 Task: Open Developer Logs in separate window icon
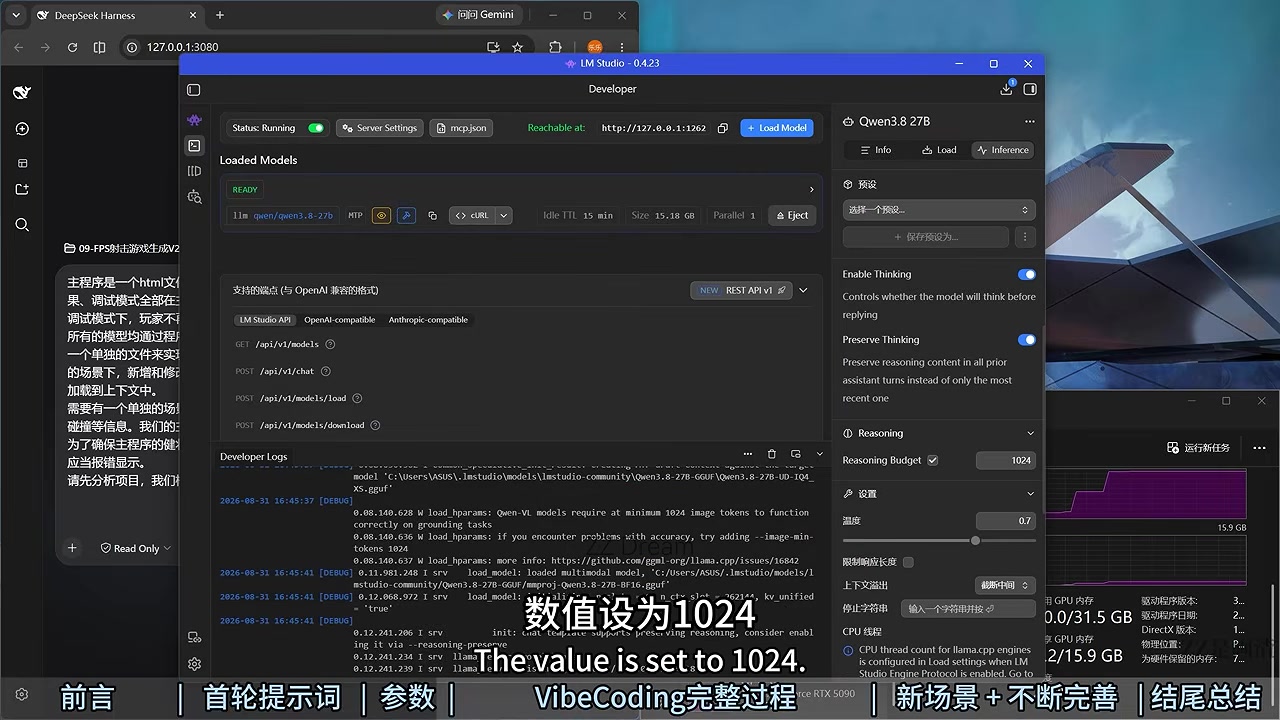[x=796, y=454]
